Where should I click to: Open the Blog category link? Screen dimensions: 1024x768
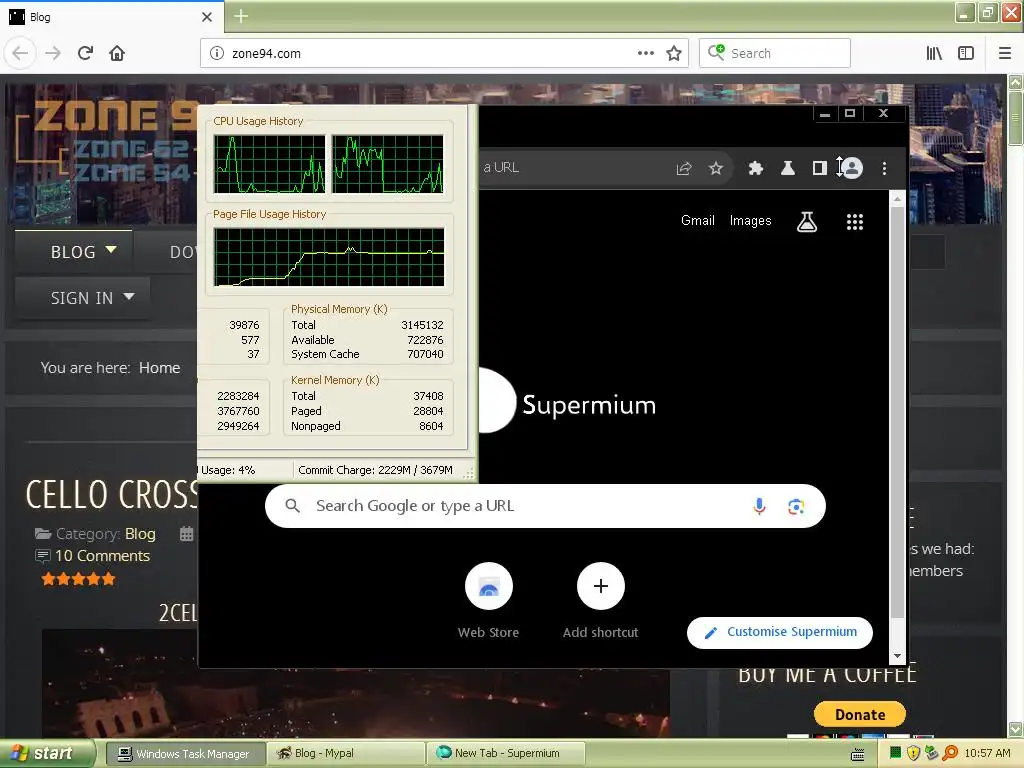pyautogui.click(x=140, y=534)
